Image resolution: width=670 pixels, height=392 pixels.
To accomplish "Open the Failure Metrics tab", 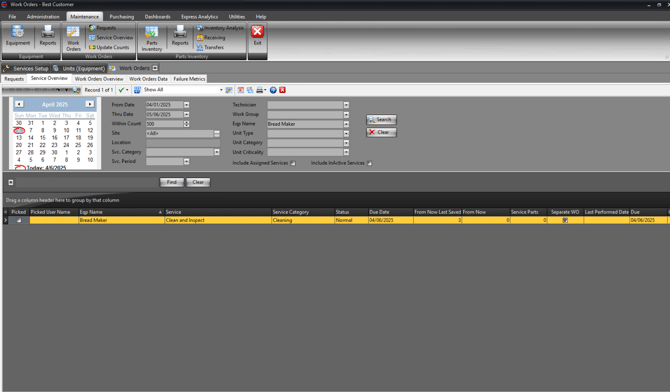I will (x=189, y=79).
